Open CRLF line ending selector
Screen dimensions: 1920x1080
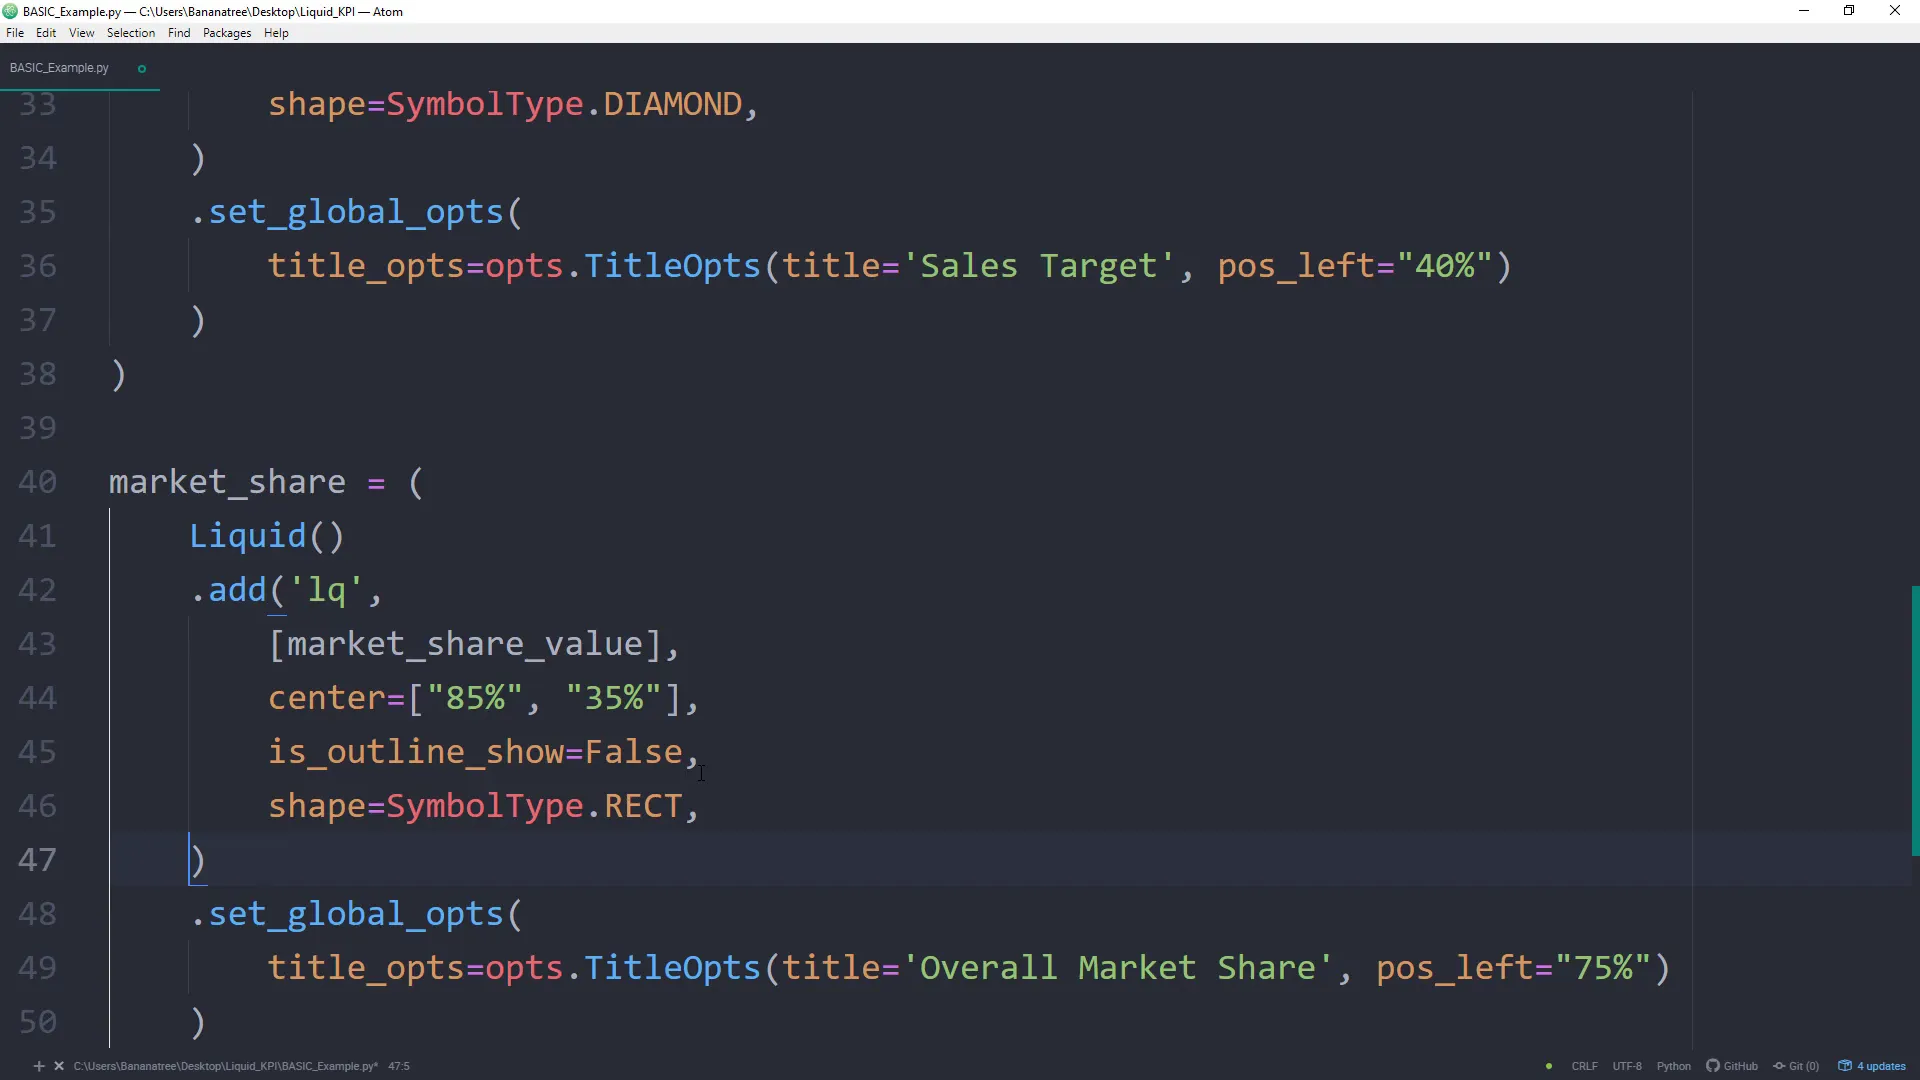pos(1584,1066)
